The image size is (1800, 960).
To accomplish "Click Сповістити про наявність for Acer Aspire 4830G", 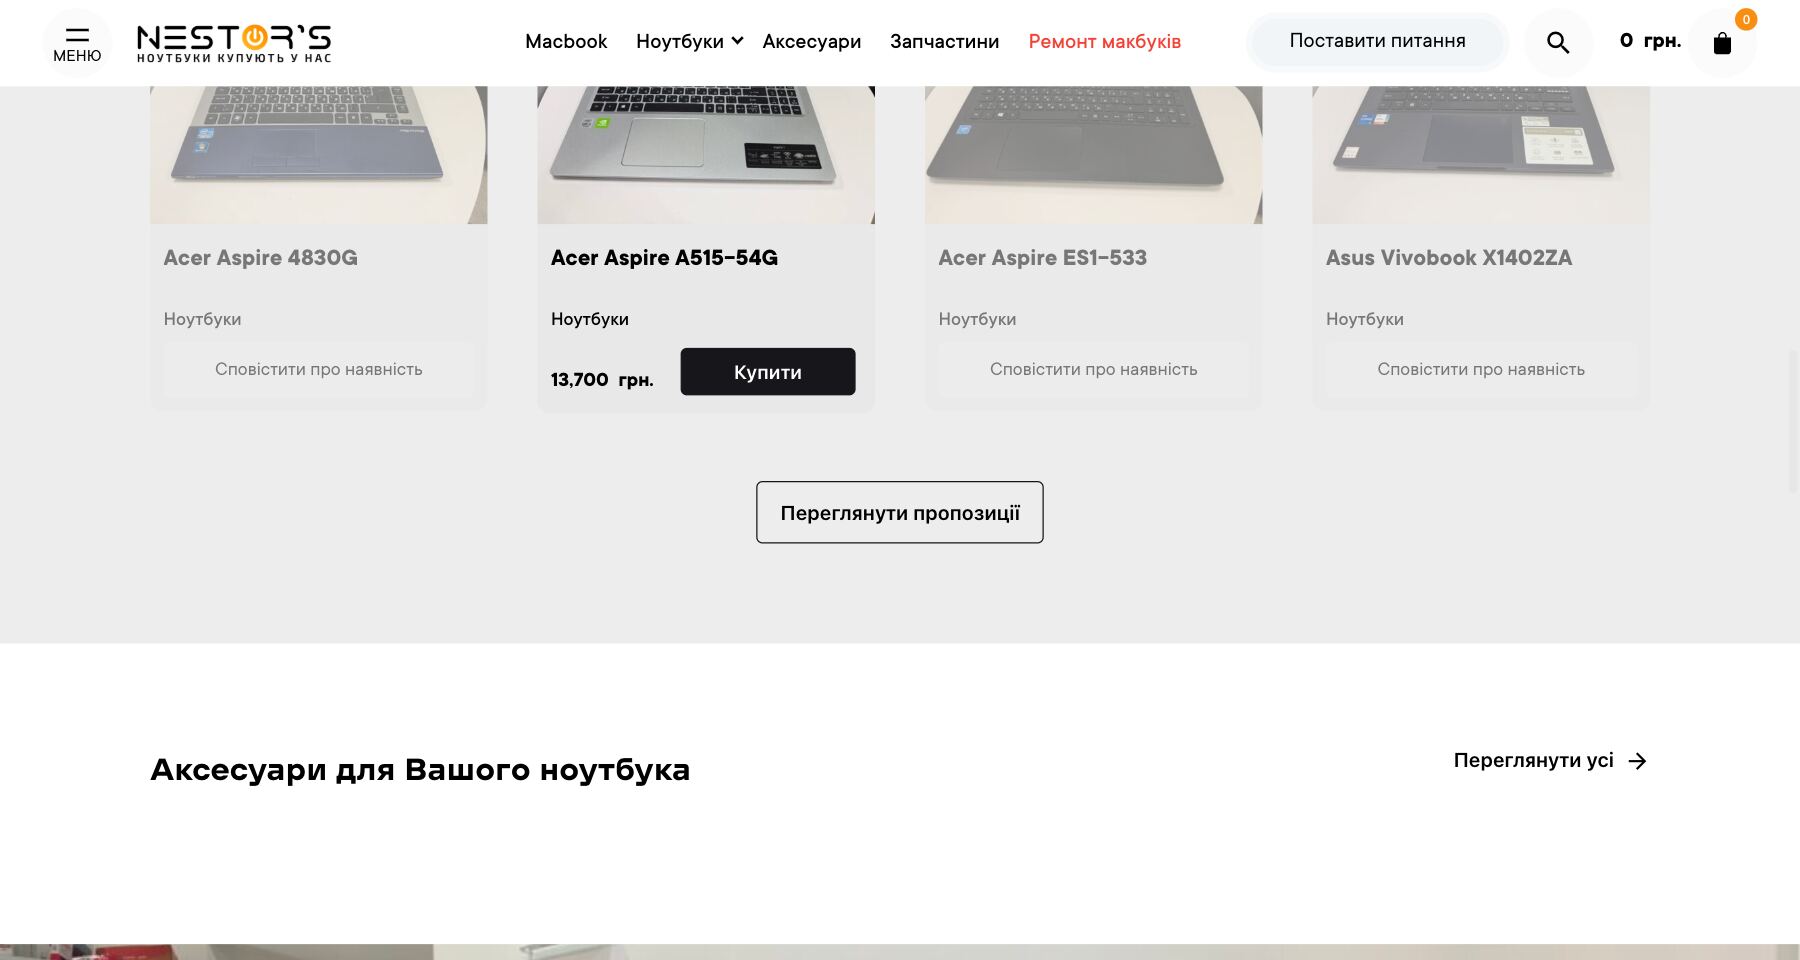I will (x=319, y=369).
